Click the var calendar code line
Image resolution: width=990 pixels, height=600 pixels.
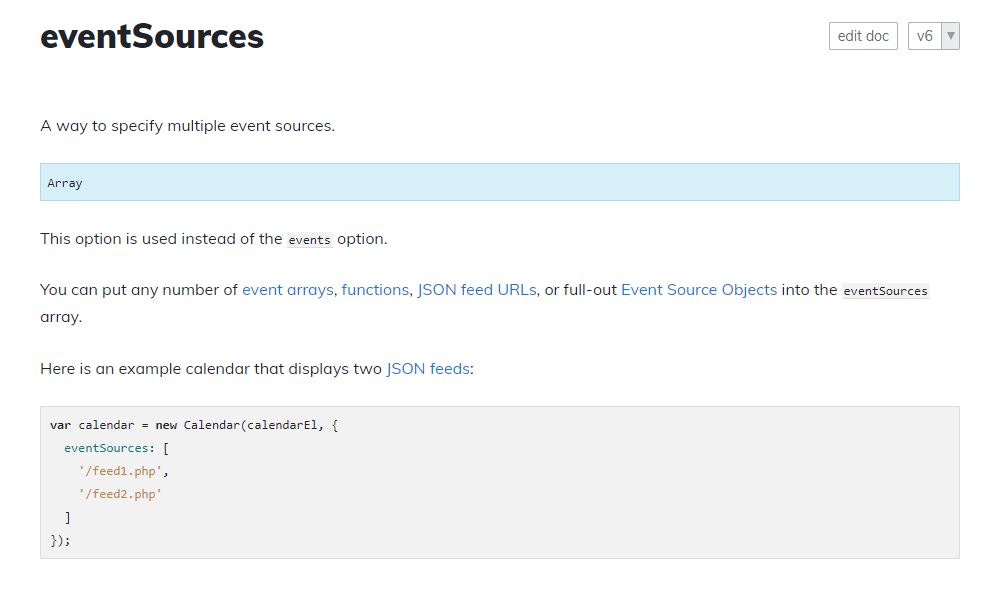pyautogui.click(x=195, y=425)
